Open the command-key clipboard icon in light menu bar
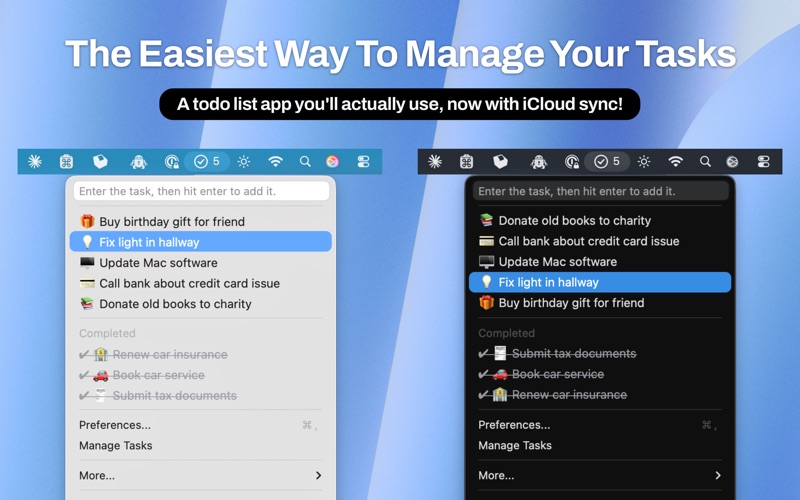 coord(66,162)
